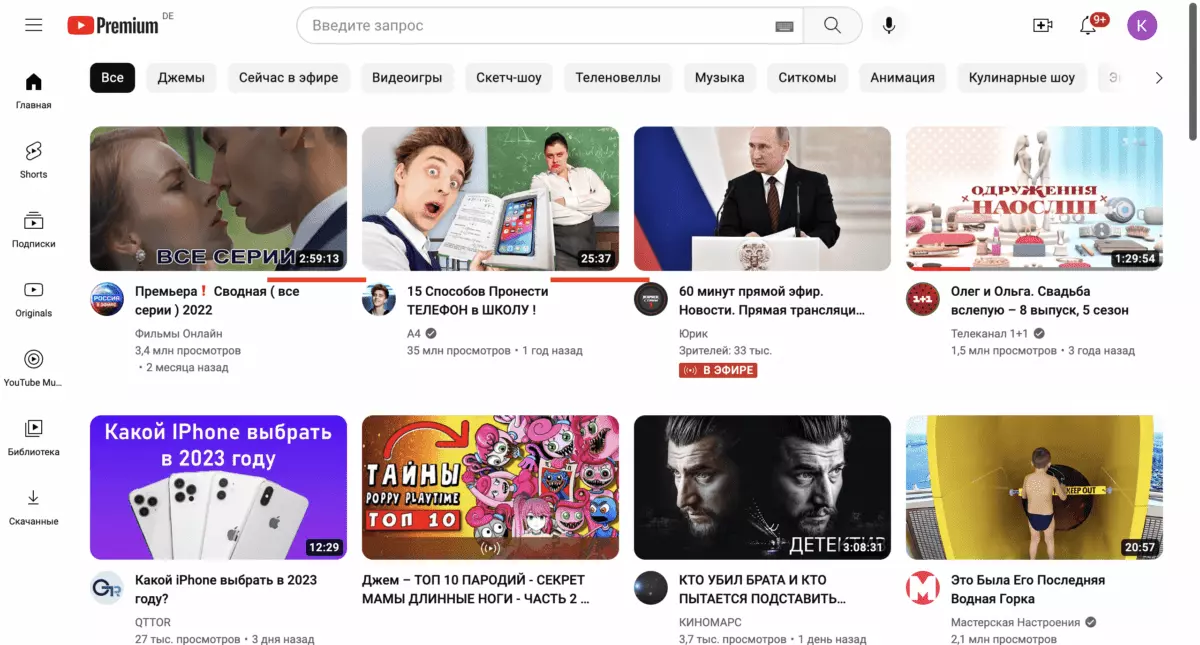Open Телеканал 1+1 channel avatar
This screenshot has height=645, width=1200.
pyautogui.click(x=923, y=300)
